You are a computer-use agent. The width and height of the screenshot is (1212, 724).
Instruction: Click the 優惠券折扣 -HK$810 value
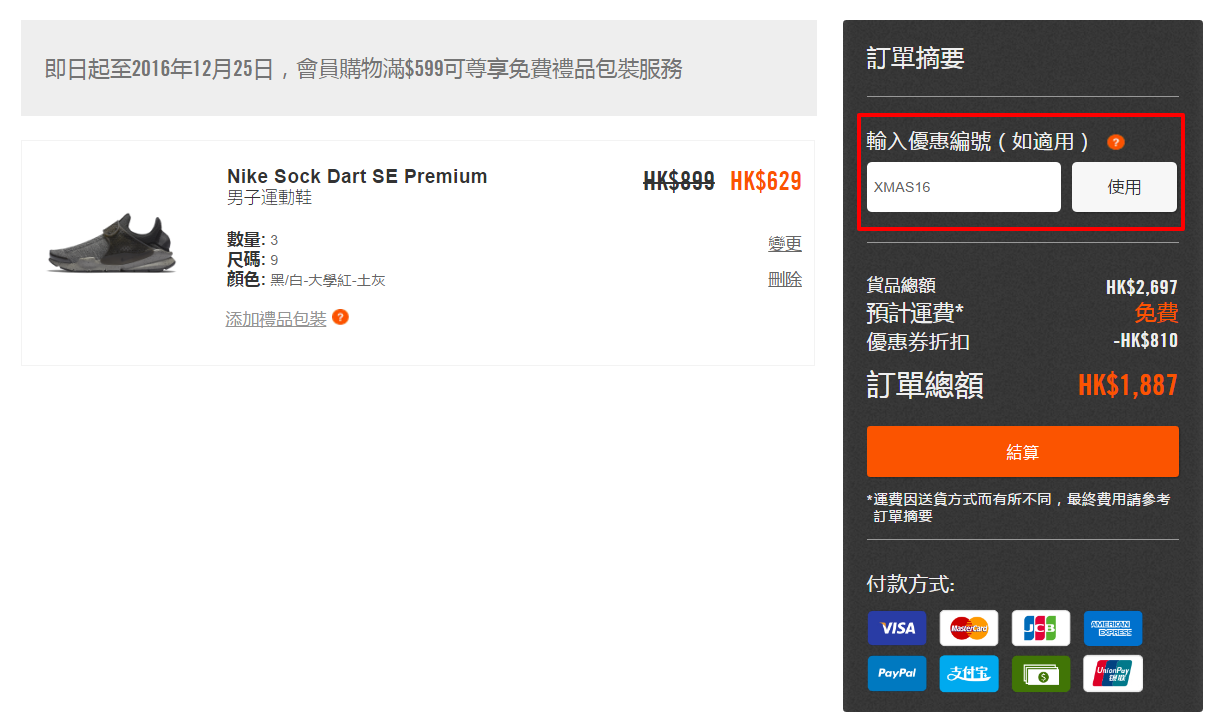pyautogui.click(x=1146, y=340)
